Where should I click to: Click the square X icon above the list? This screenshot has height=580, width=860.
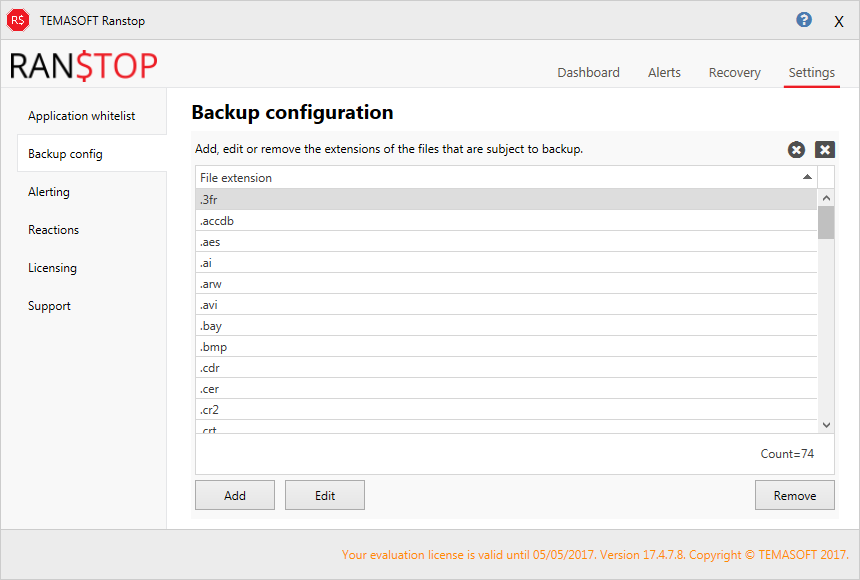click(824, 149)
